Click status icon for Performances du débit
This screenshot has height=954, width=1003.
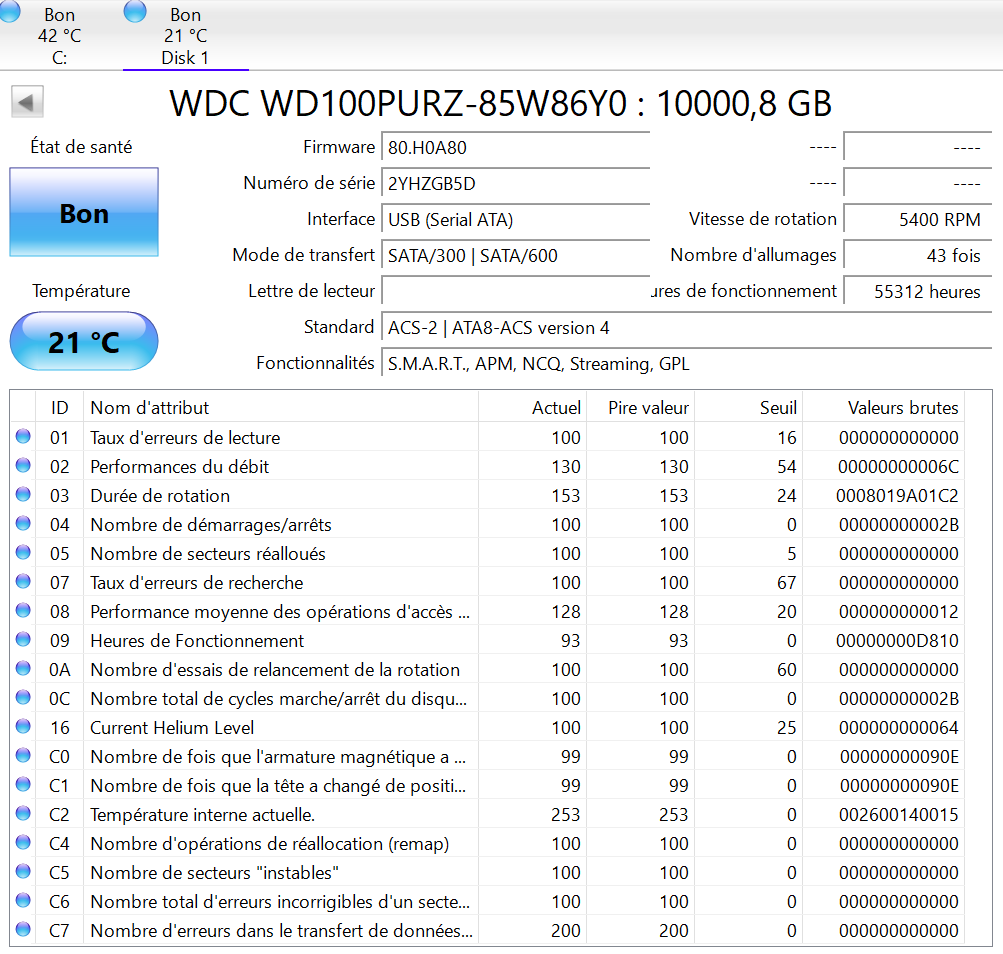click(x=23, y=465)
